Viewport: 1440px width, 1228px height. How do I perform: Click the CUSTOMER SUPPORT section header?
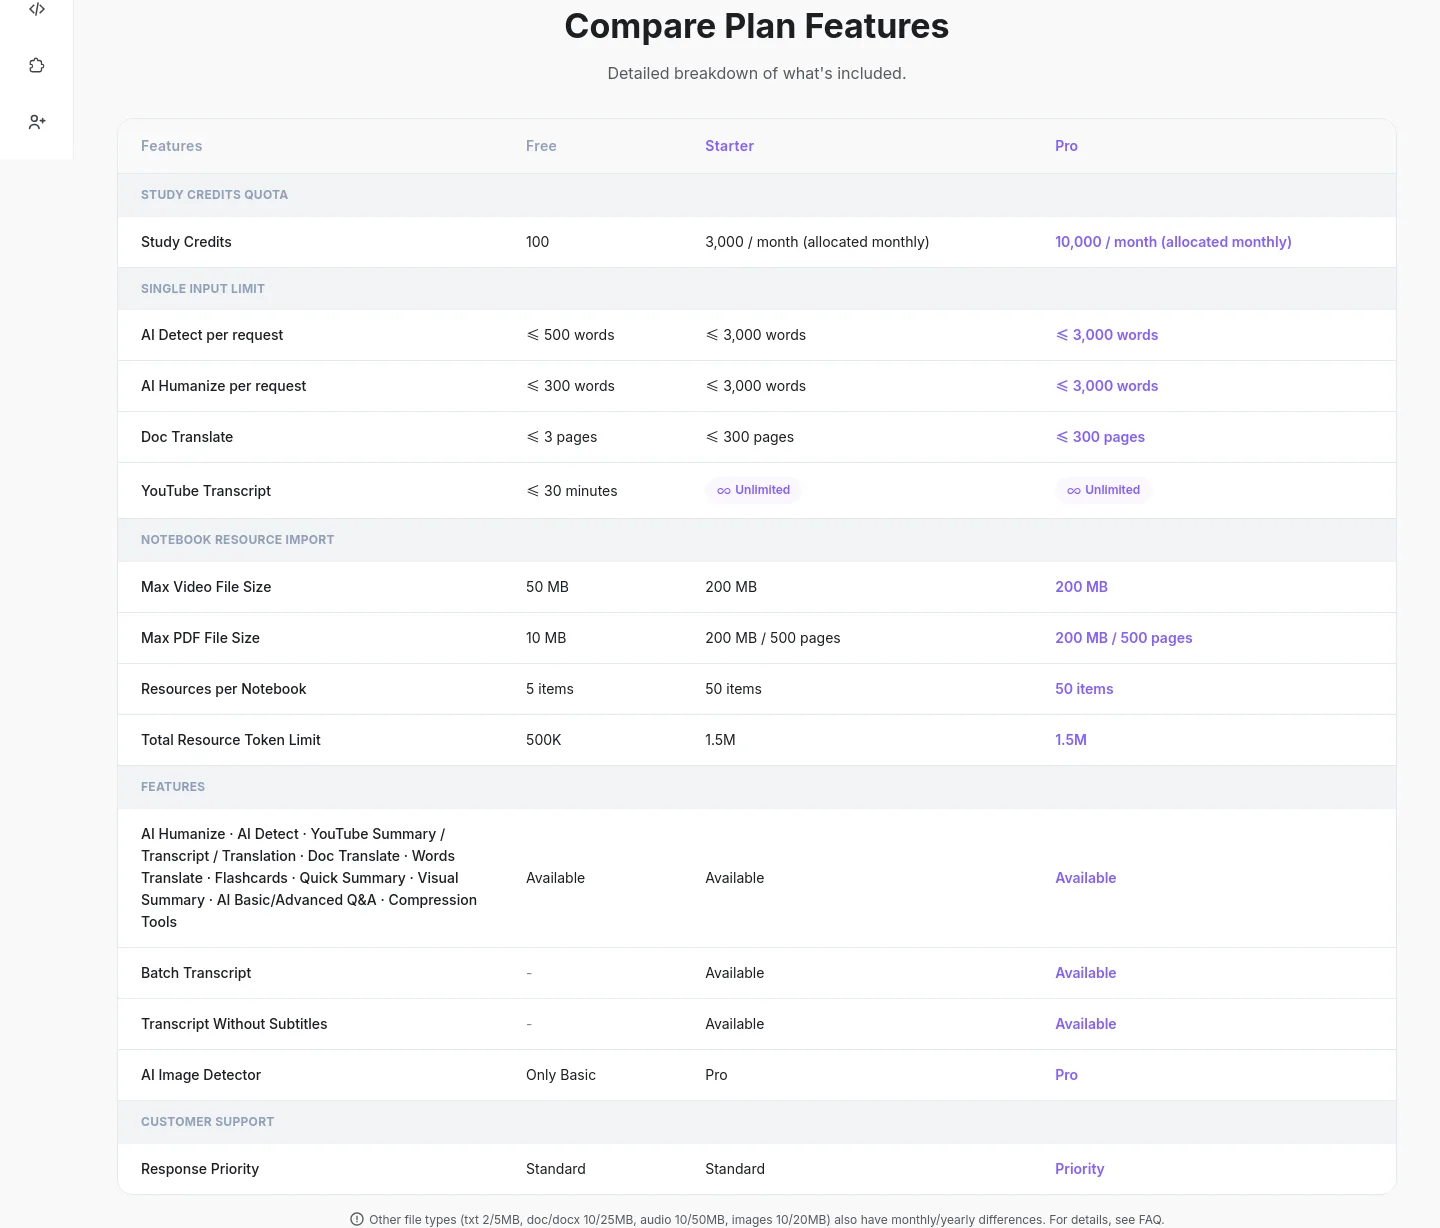(207, 1122)
